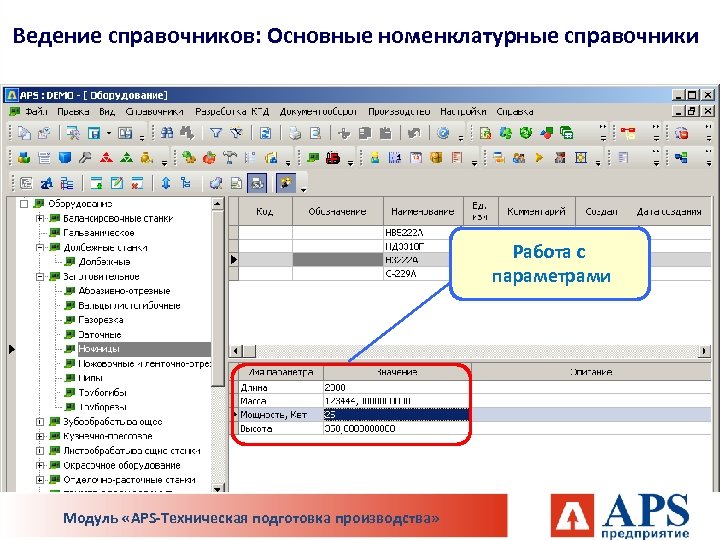Open the Файл menu

click(x=36, y=112)
